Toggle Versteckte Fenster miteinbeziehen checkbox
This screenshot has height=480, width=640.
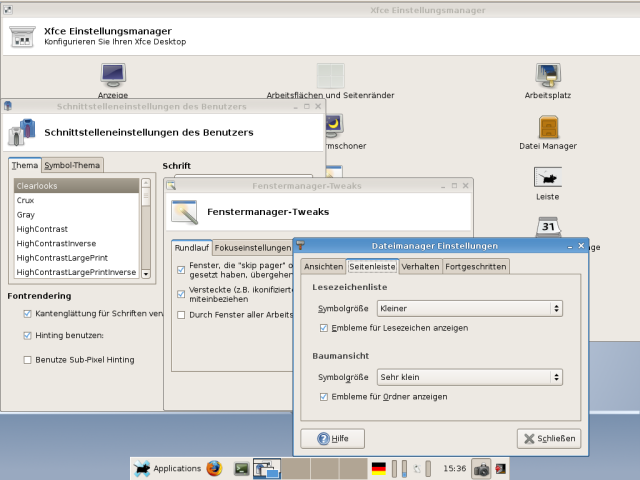point(181,294)
